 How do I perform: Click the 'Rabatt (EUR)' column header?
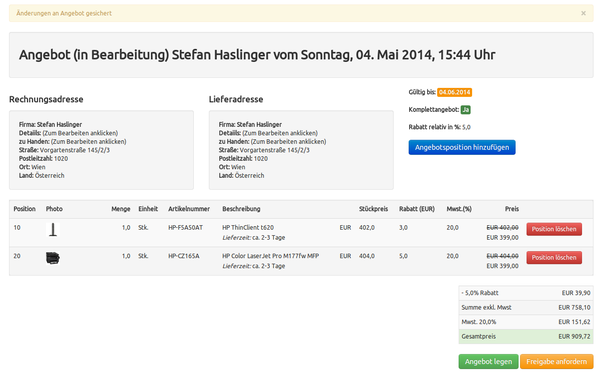click(x=417, y=209)
